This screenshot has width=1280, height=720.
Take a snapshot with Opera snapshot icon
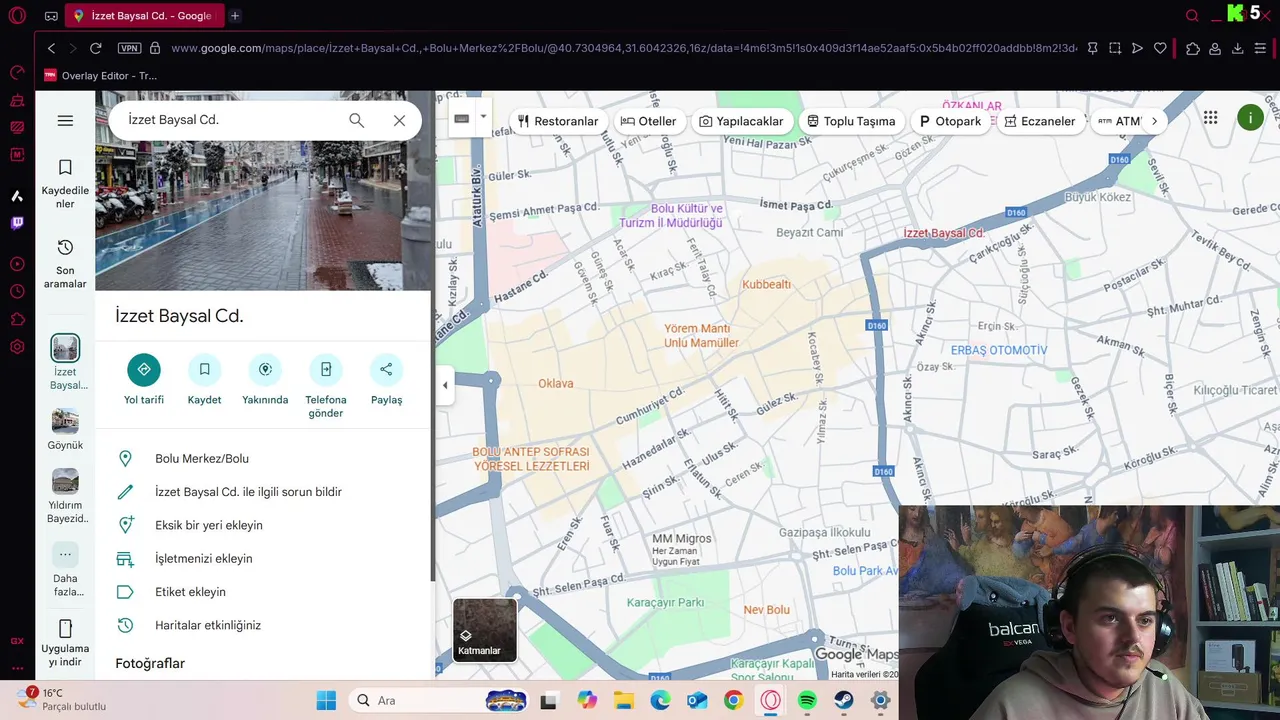click(1115, 48)
